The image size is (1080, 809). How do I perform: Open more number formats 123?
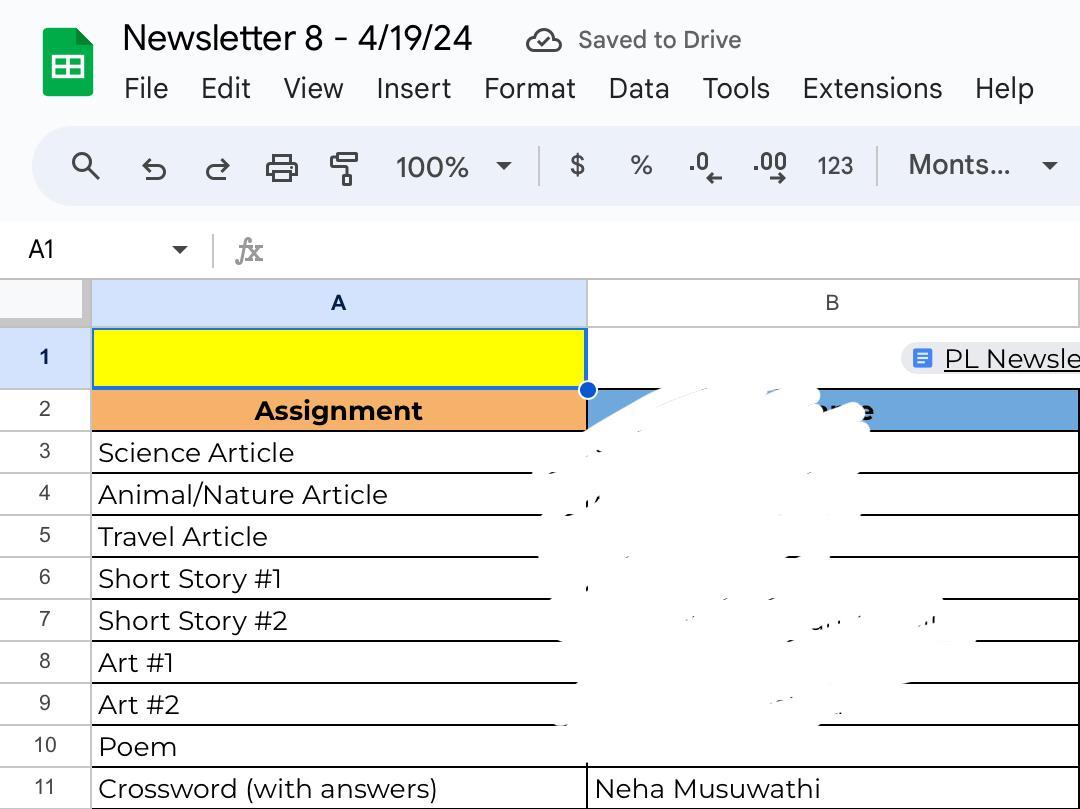point(835,166)
